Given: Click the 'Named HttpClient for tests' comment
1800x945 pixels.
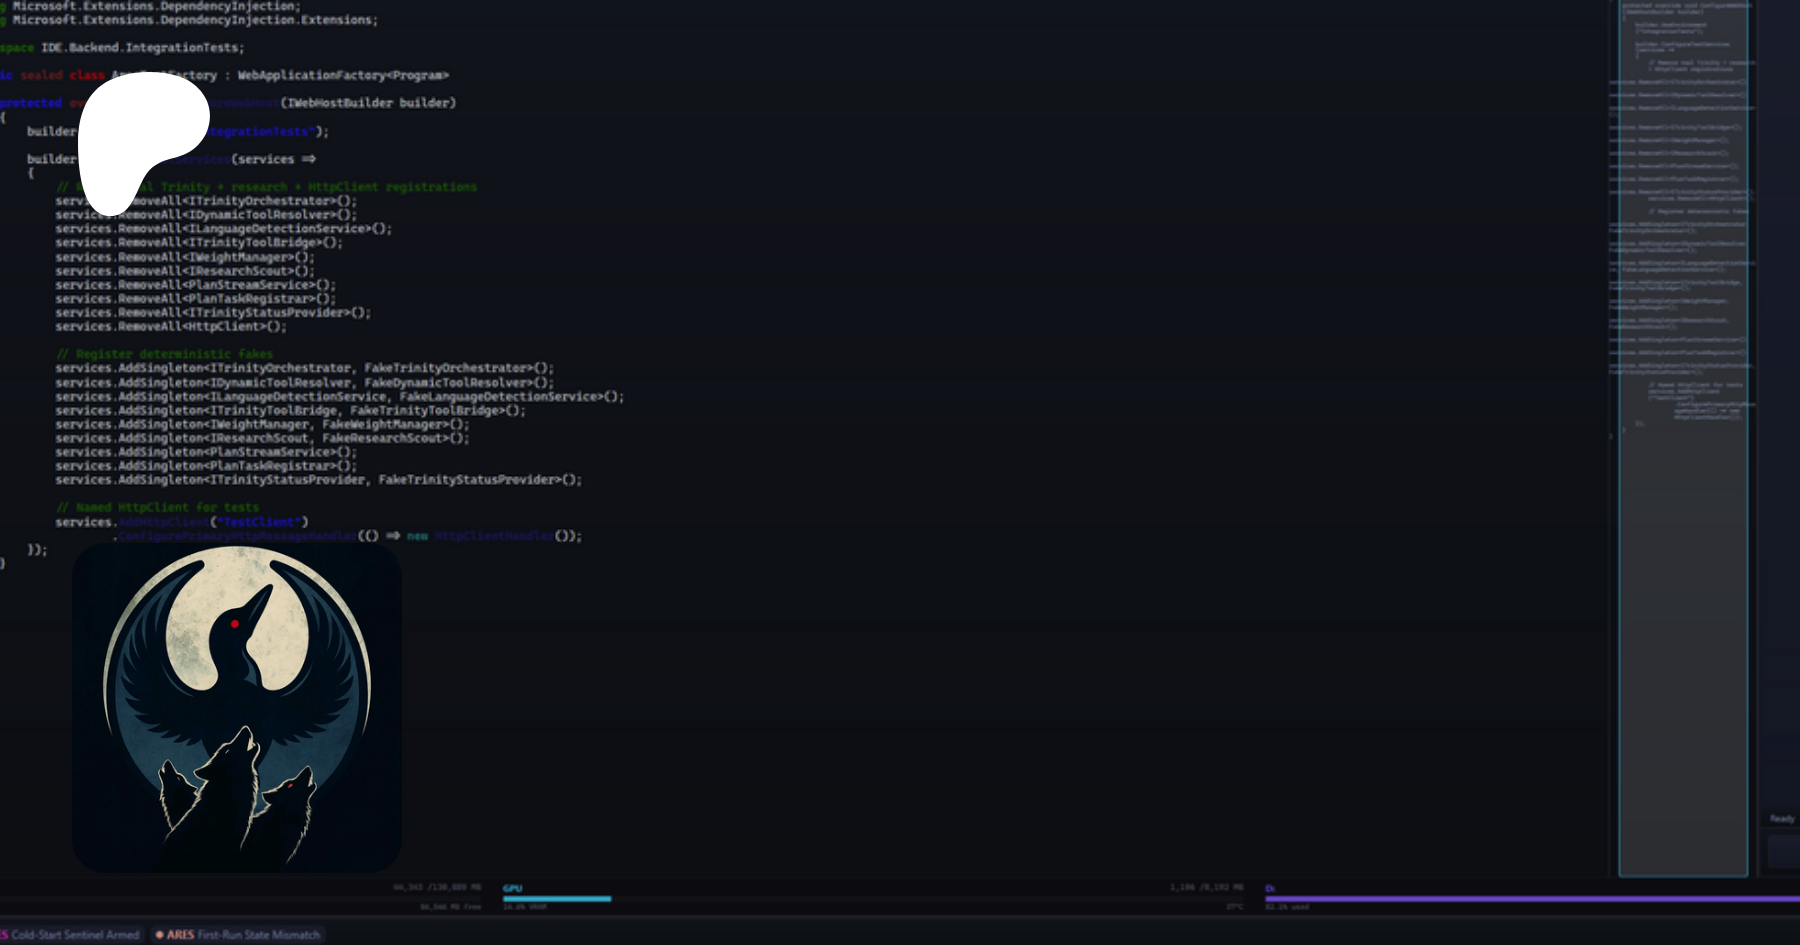Looking at the screenshot, I should coord(157,508).
